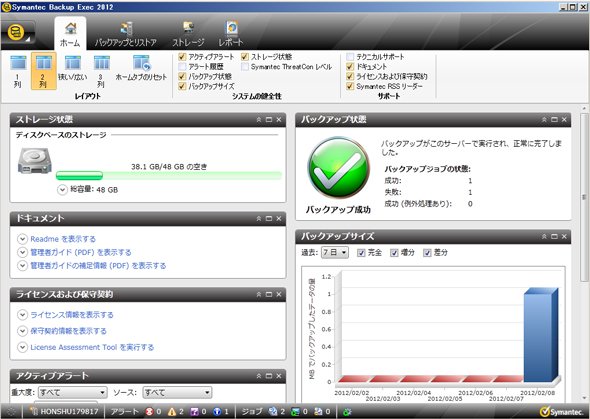The width and height of the screenshot is (590, 419).
Task: Select the 3列 layout icon
Action: tap(102, 62)
